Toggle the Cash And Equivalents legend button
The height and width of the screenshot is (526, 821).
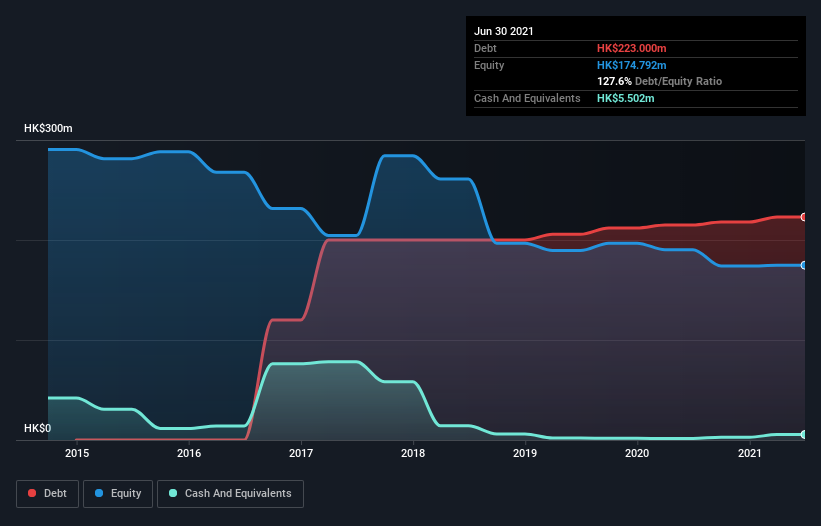pyautogui.click(x=230, y=494)
